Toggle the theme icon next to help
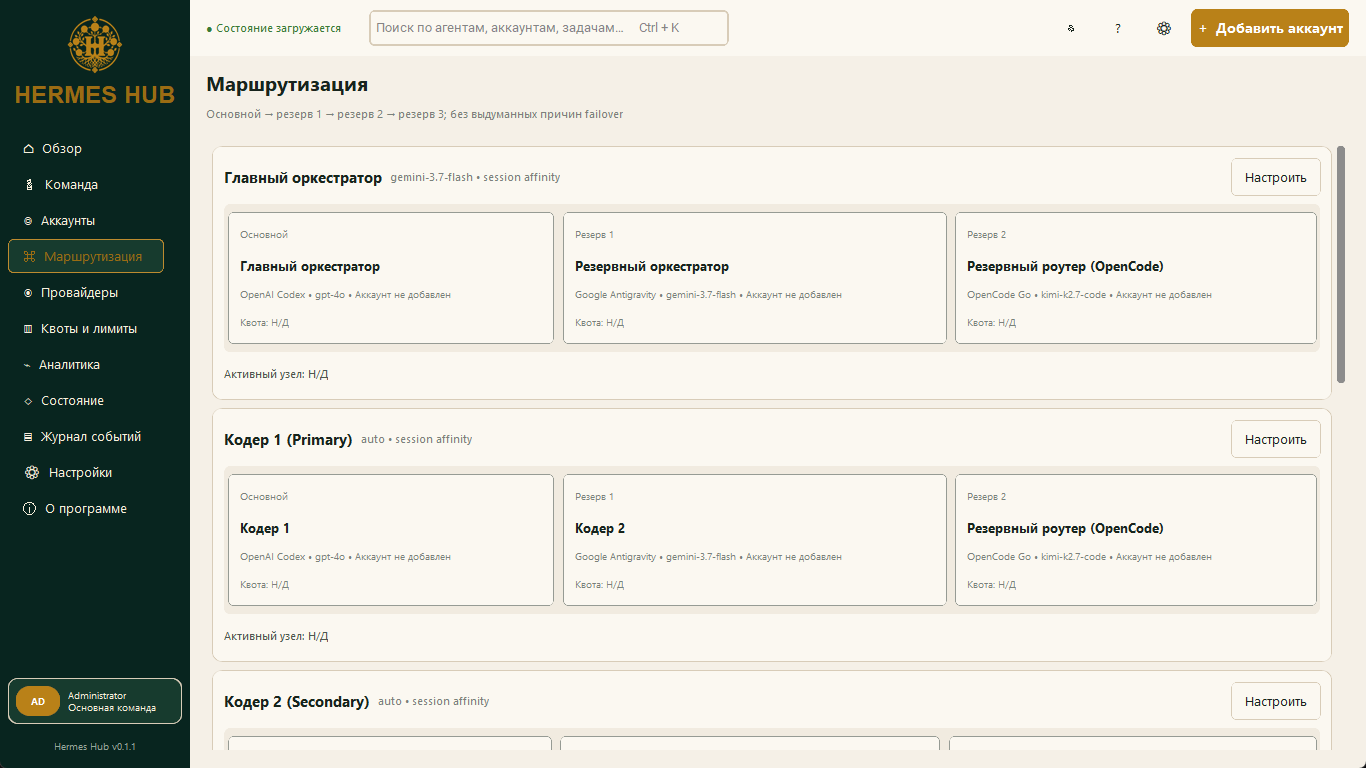The width and height of the screenshot is (1366, 768). 1071,28
